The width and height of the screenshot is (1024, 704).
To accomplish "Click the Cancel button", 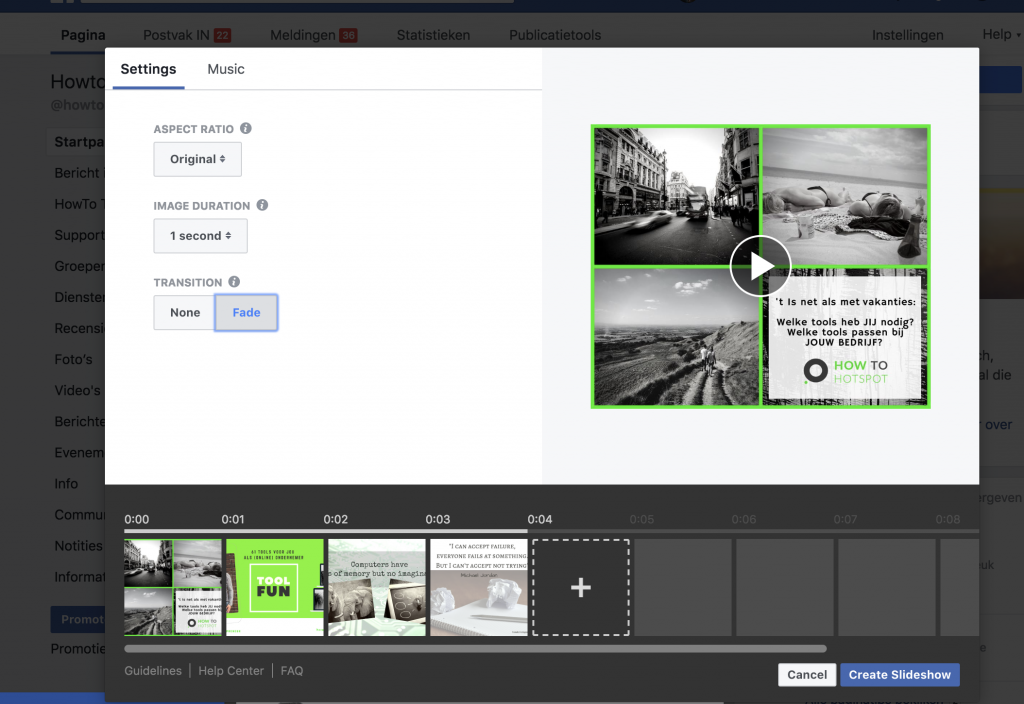I will click(x=806, y=675).
